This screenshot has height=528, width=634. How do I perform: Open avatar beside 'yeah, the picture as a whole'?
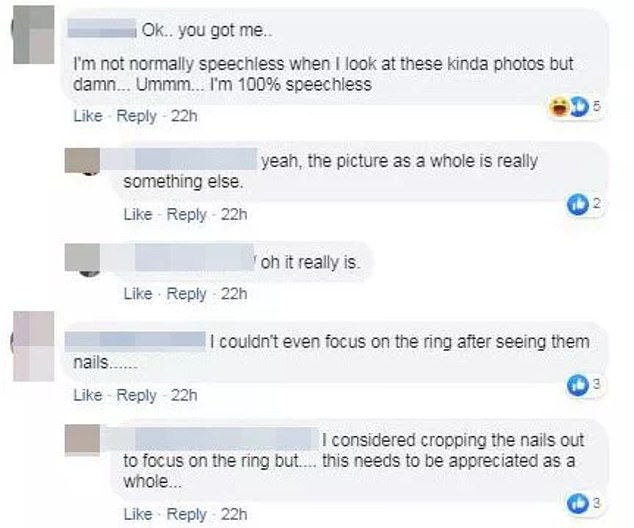(82, 161)
